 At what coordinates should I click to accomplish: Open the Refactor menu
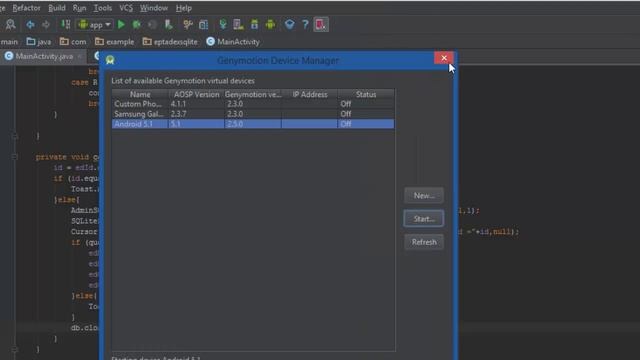pyautogui.click(x=26, y=8)
